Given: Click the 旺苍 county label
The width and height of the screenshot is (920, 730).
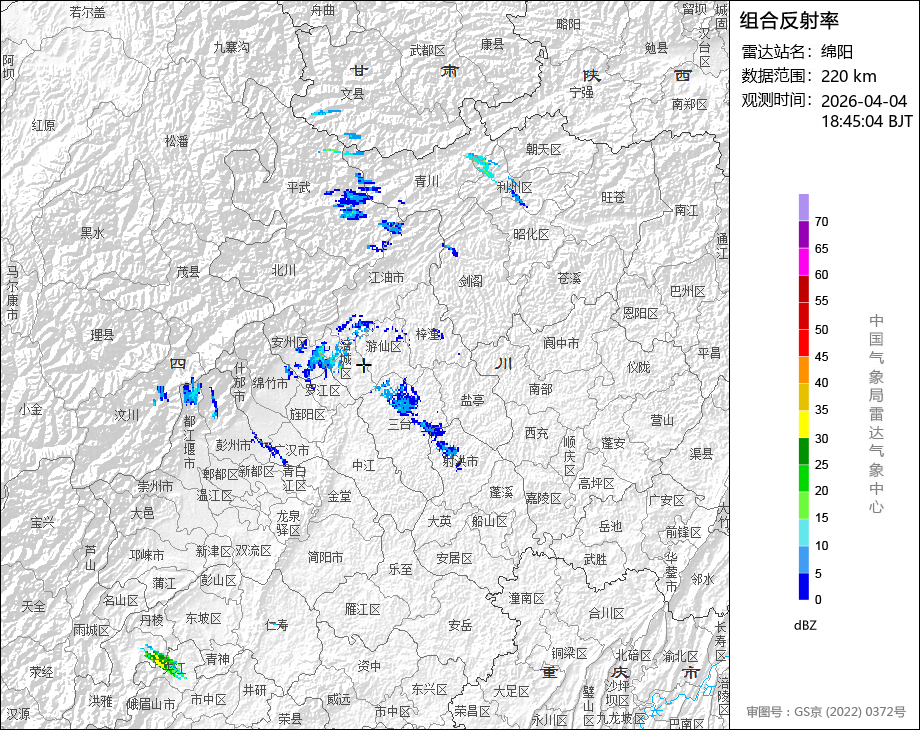Looking at the screenshot, I should tap(613, 197).
